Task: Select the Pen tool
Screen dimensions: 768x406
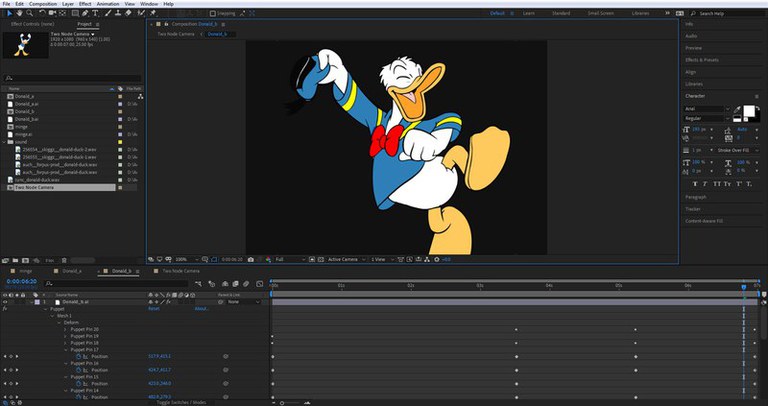Action: point(85,13)
